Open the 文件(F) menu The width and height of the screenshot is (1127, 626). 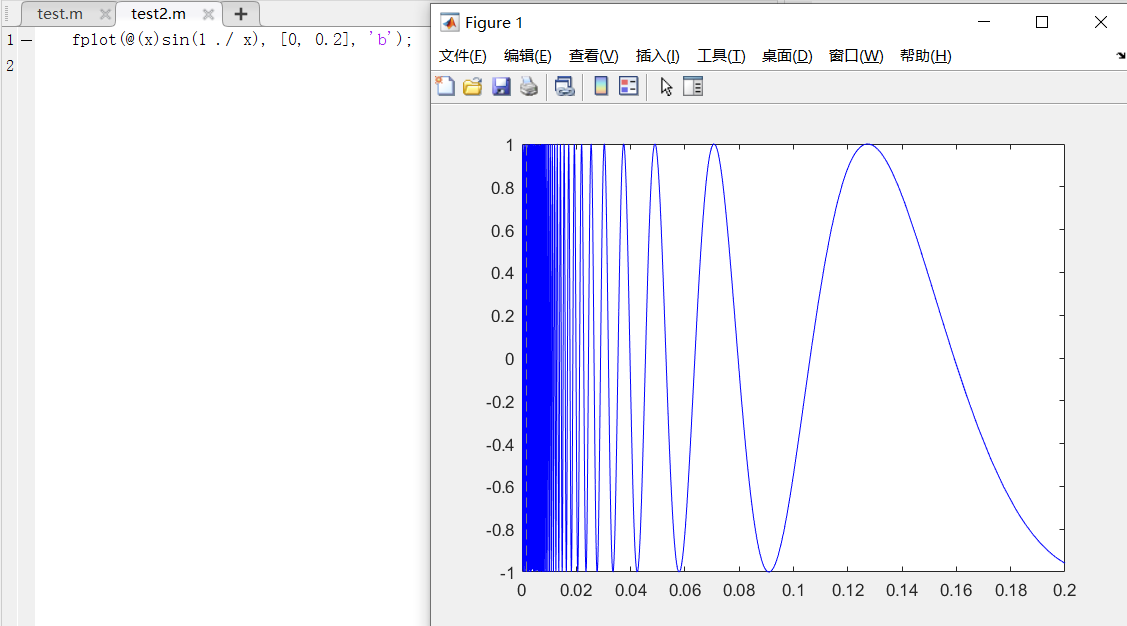(462, 56)
